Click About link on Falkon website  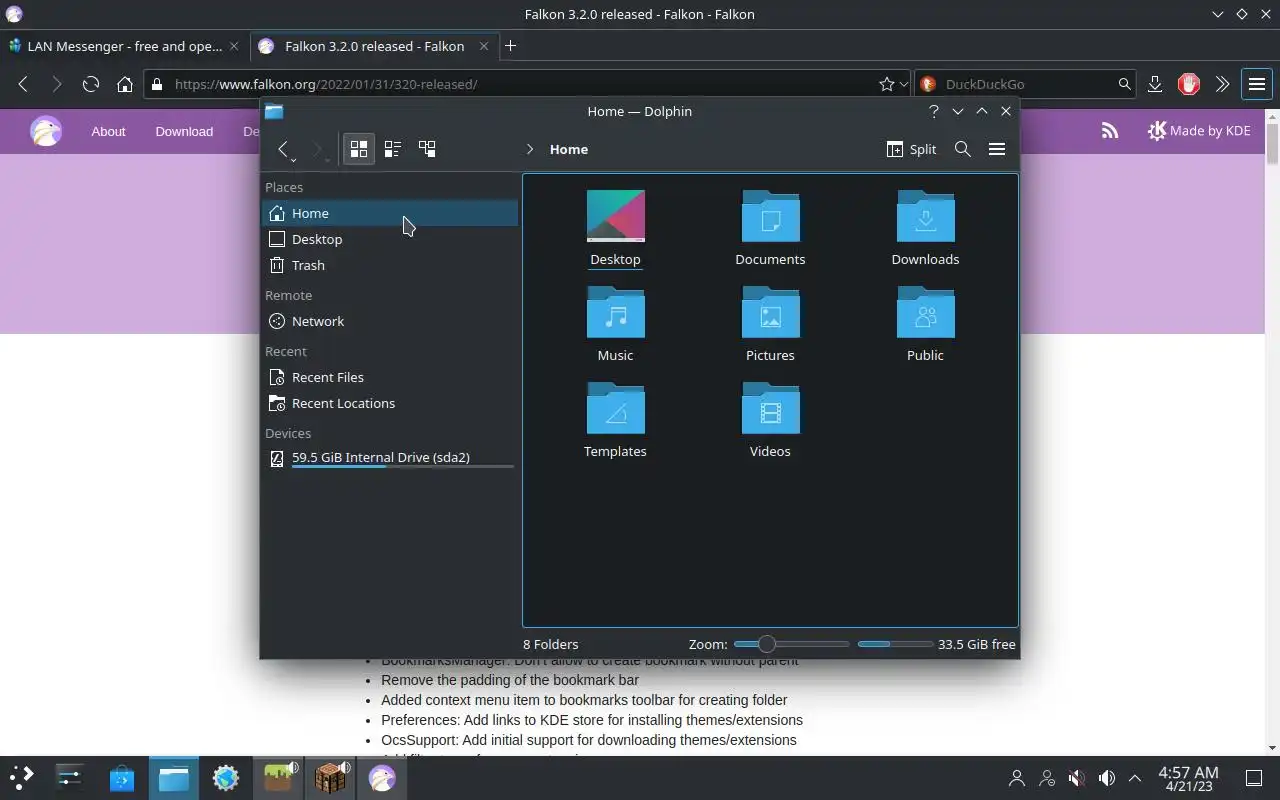click(x=108, y=131)
